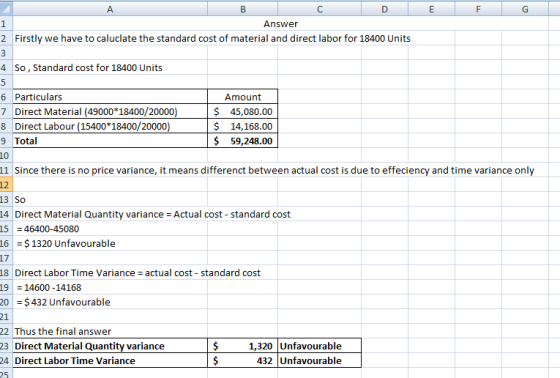Select column B header

tap(242, 9)
